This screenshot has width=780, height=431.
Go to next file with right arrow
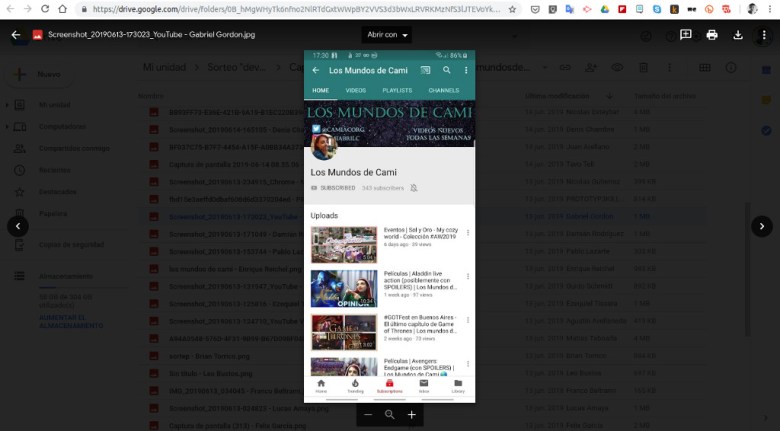point(762,226)
